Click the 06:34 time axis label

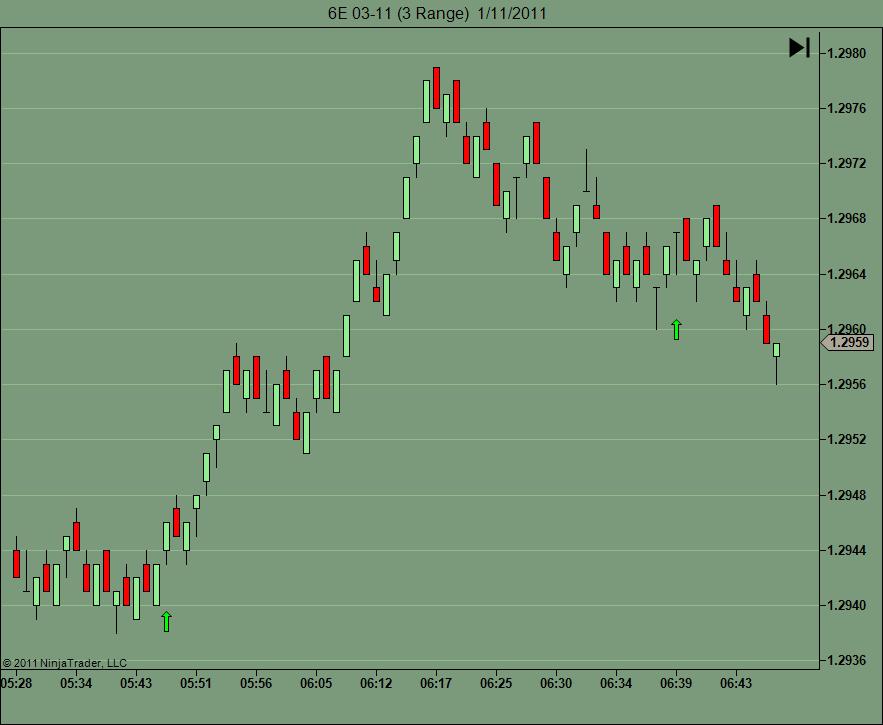tap(616, 683)
